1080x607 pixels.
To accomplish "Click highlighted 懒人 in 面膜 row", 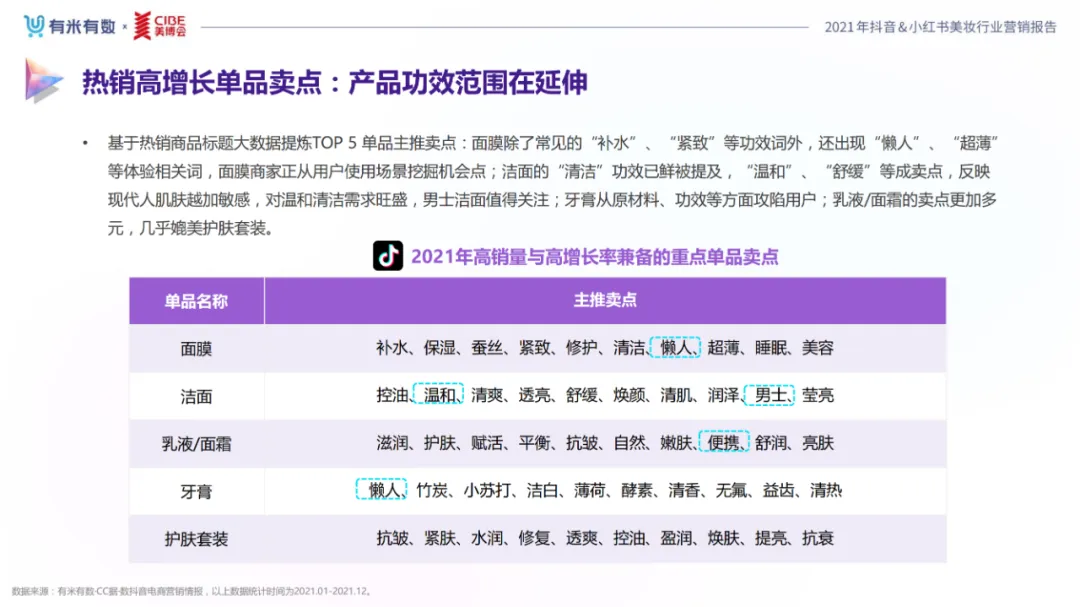I will pos(675,348).
